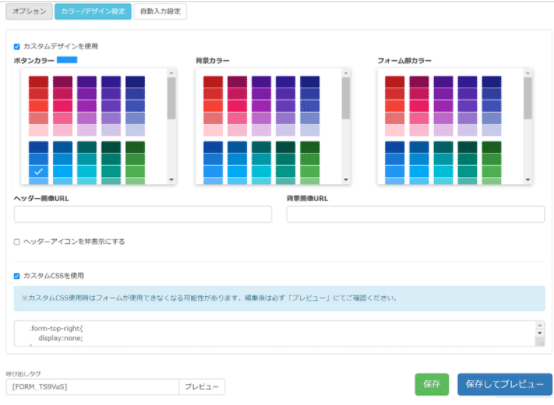Pick the darkest red swatch in ボタンカラー
Screen dimensions: 554x405
[39, 82]
